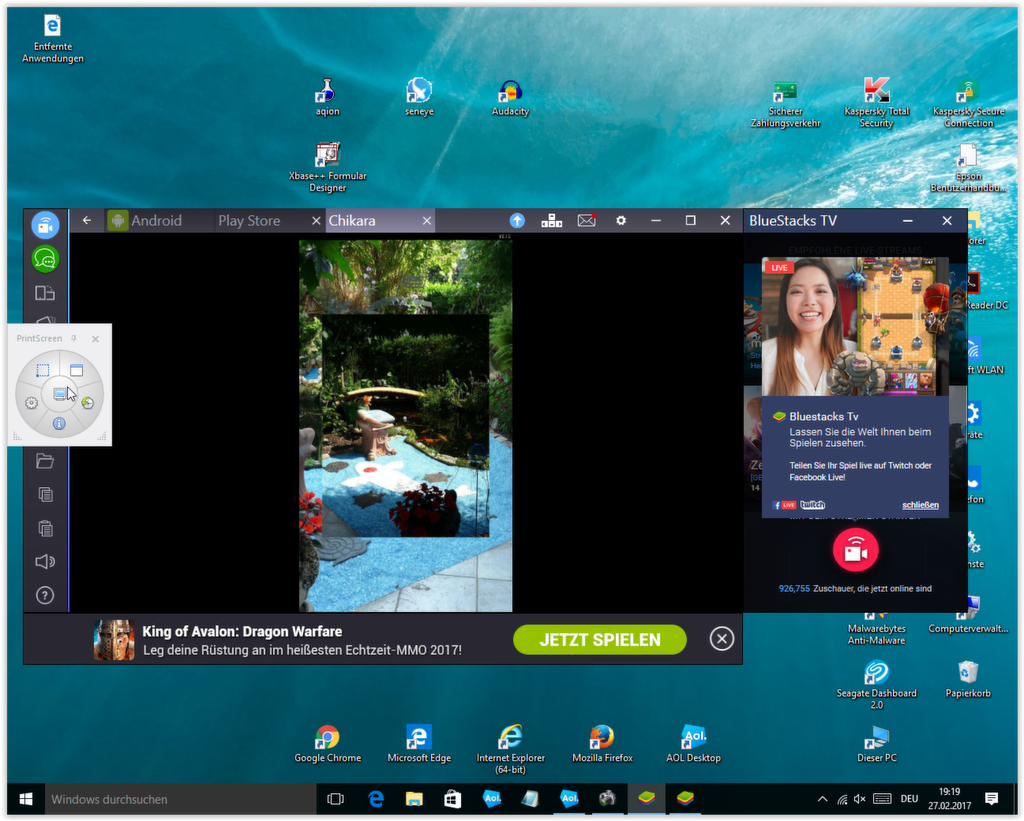
Task: Toggle the volume speaker in sidebar
Action: 45,561
